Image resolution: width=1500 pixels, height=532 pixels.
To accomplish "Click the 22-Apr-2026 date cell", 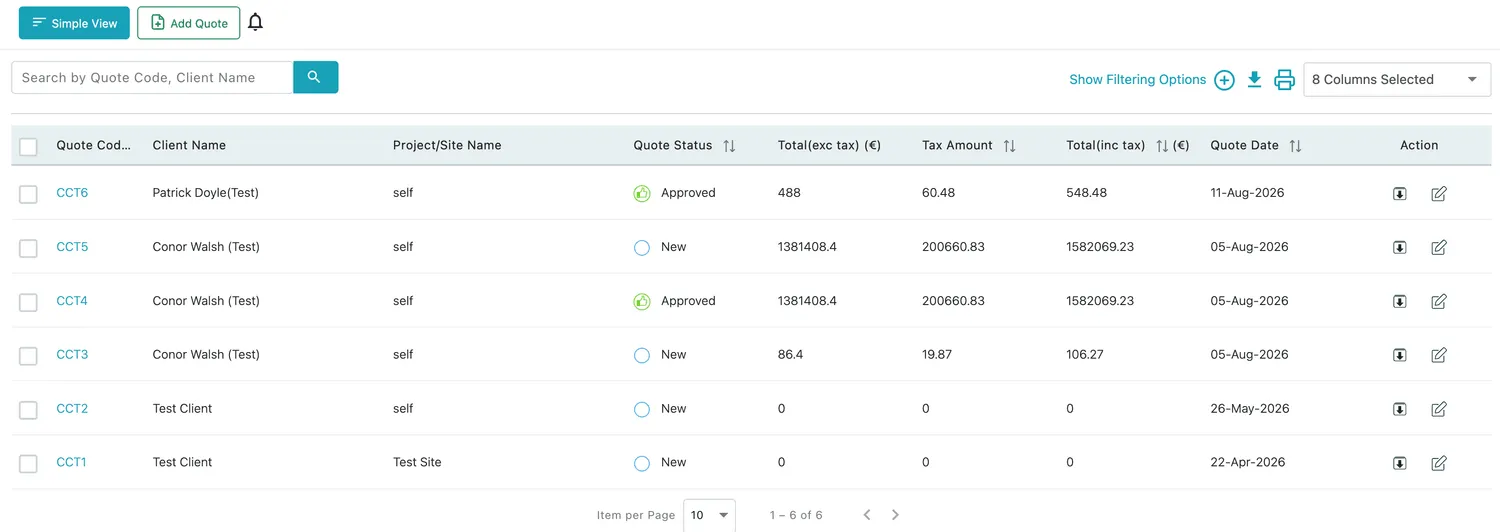I will tap(1247, 463).
